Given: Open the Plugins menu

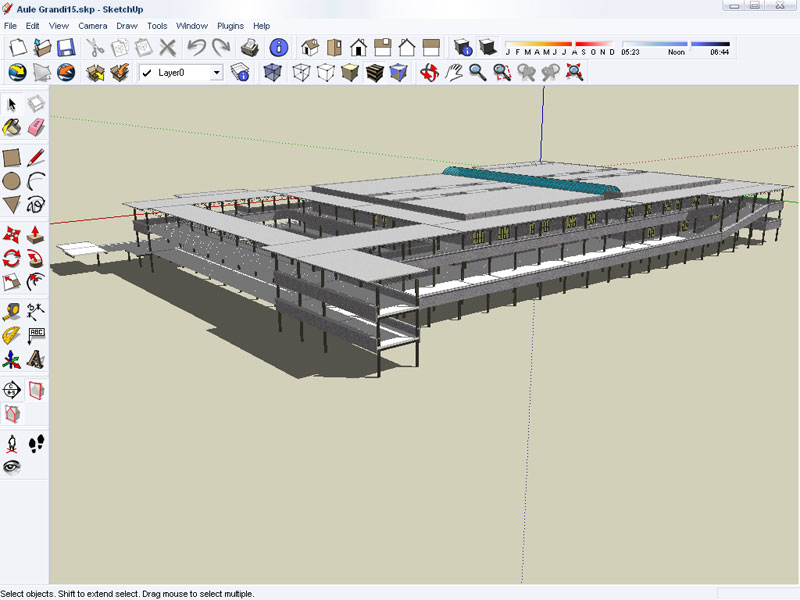Looking at the screenshot, I should [230, 26].
